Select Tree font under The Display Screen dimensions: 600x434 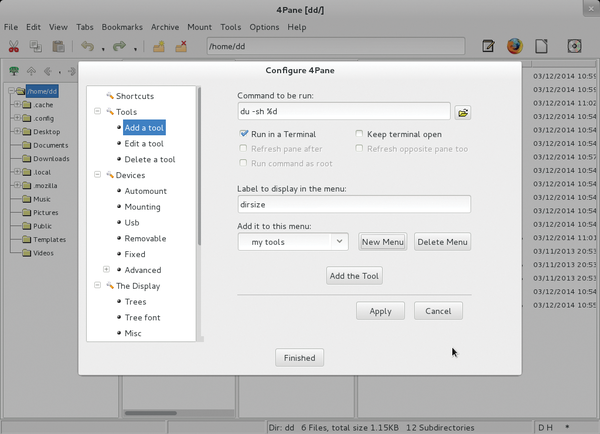(x=142, y=317)
